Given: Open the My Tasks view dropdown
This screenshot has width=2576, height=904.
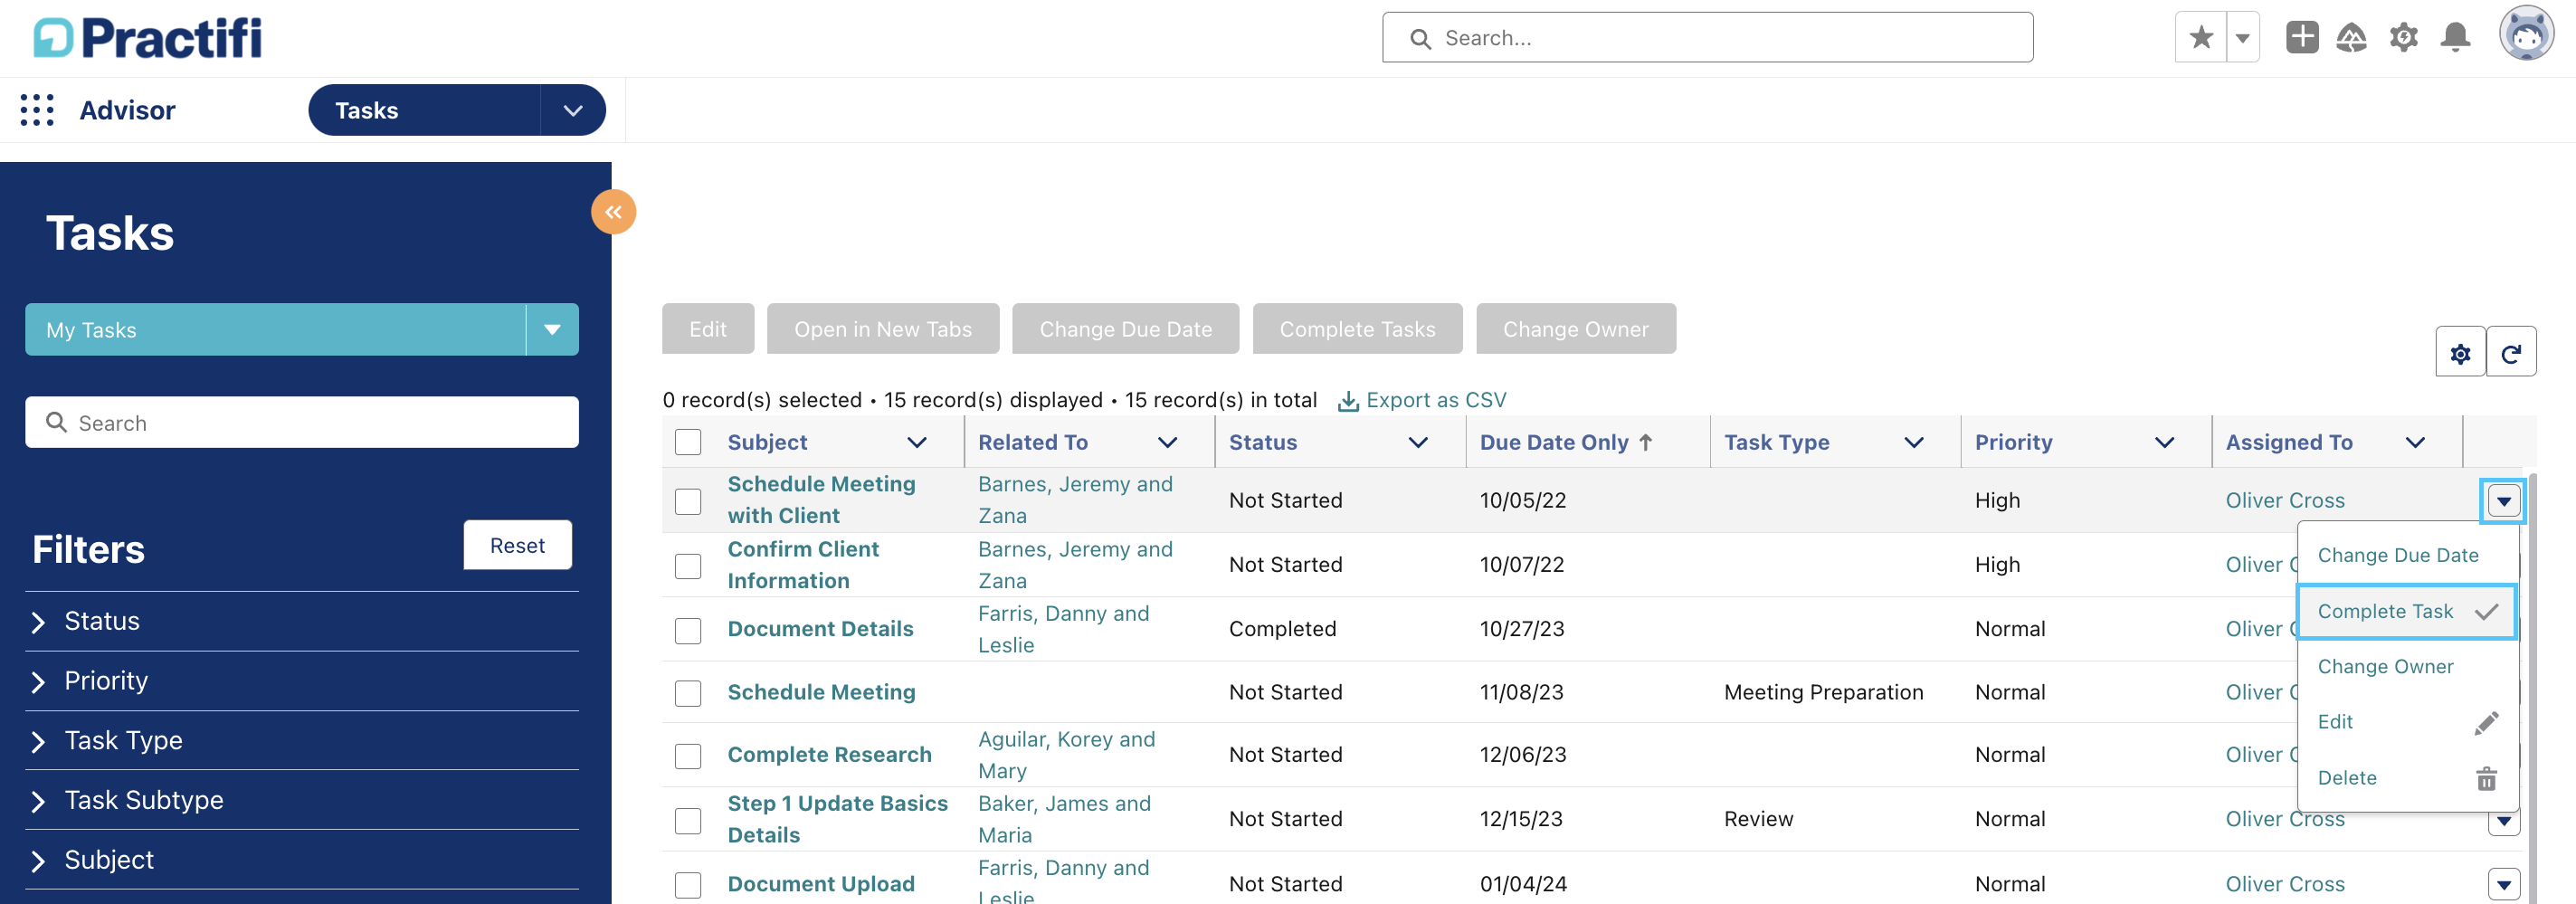Looking at the screenshot, I should click(x=551, y=329).
